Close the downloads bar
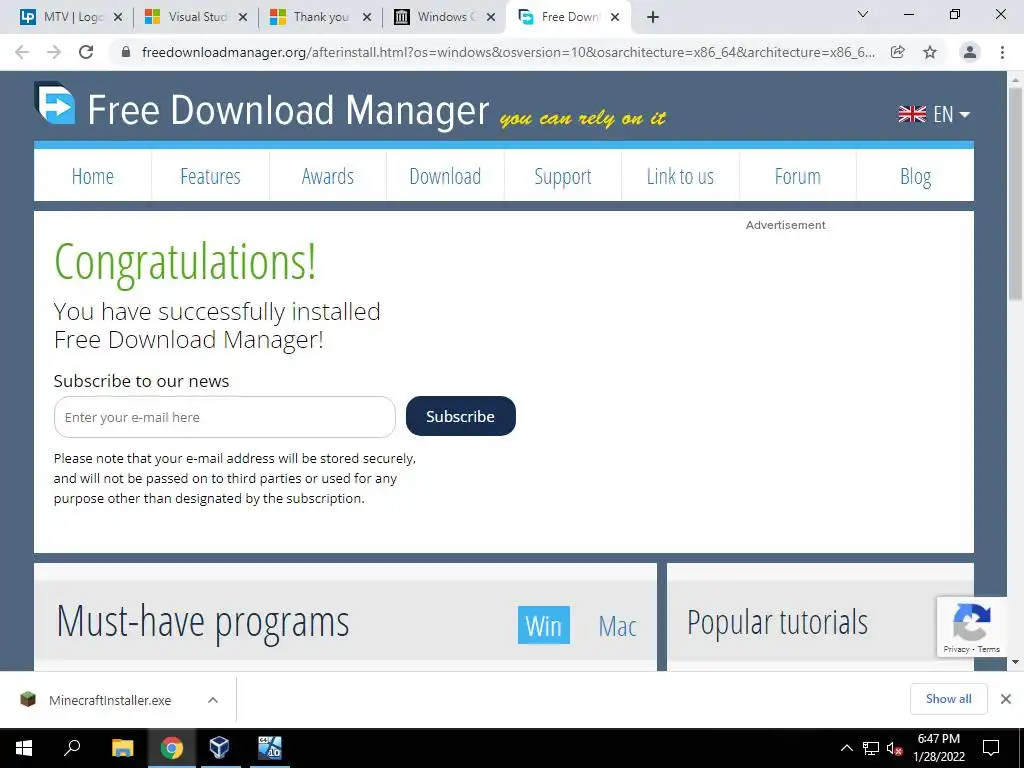 (x=1006, y=699)
